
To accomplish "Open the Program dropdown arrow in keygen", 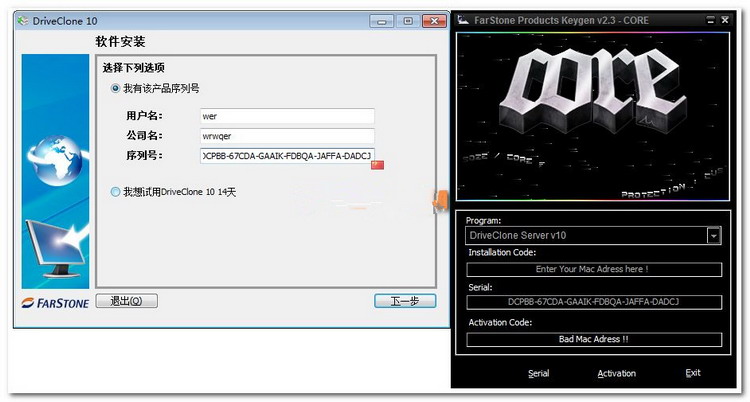I will coord(714,235).
